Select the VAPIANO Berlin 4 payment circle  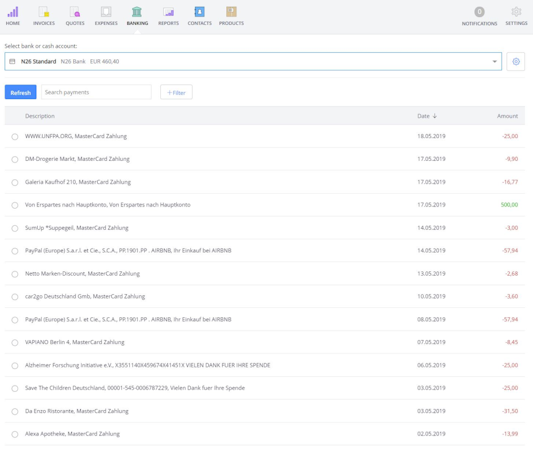(x=15, y=343)
